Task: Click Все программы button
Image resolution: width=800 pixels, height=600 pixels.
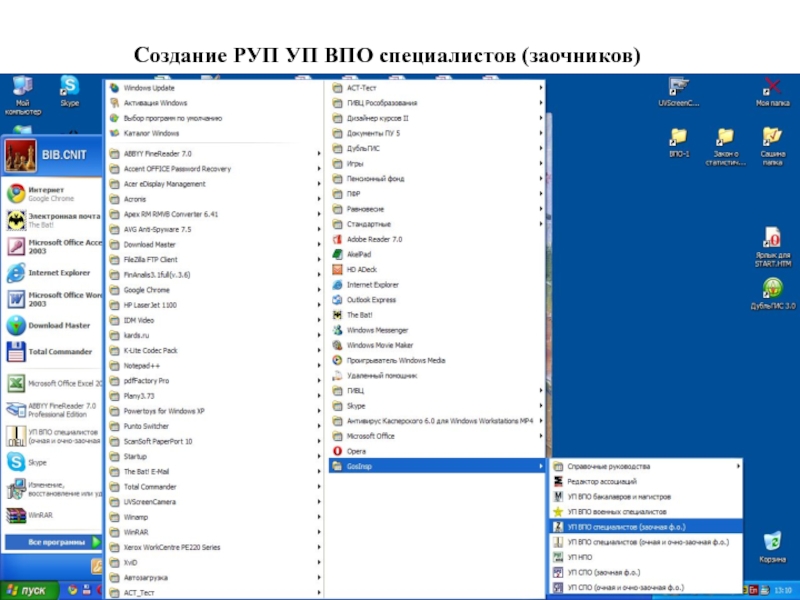Action: 53,542
